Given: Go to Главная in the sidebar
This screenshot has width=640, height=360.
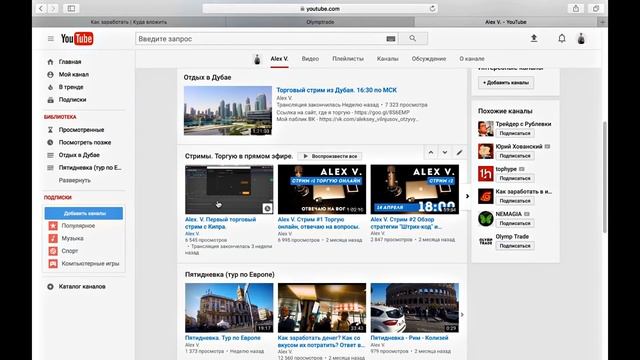Looking at the screenshot, I should click(x=70, y=62).
